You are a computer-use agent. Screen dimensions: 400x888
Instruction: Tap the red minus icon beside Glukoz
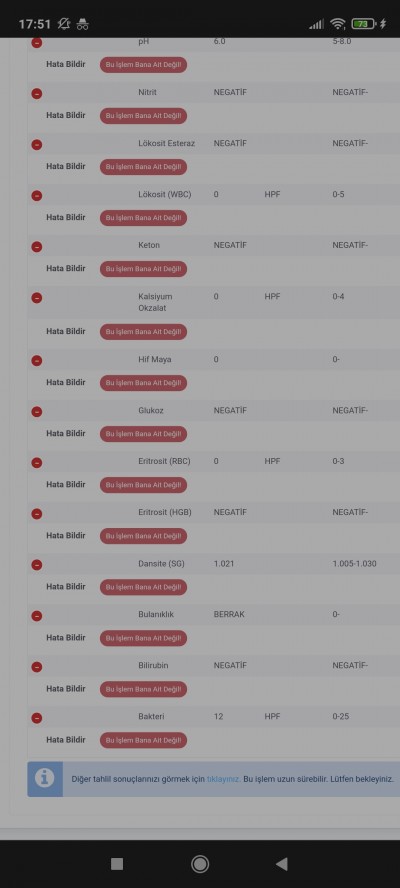(37, 412)
